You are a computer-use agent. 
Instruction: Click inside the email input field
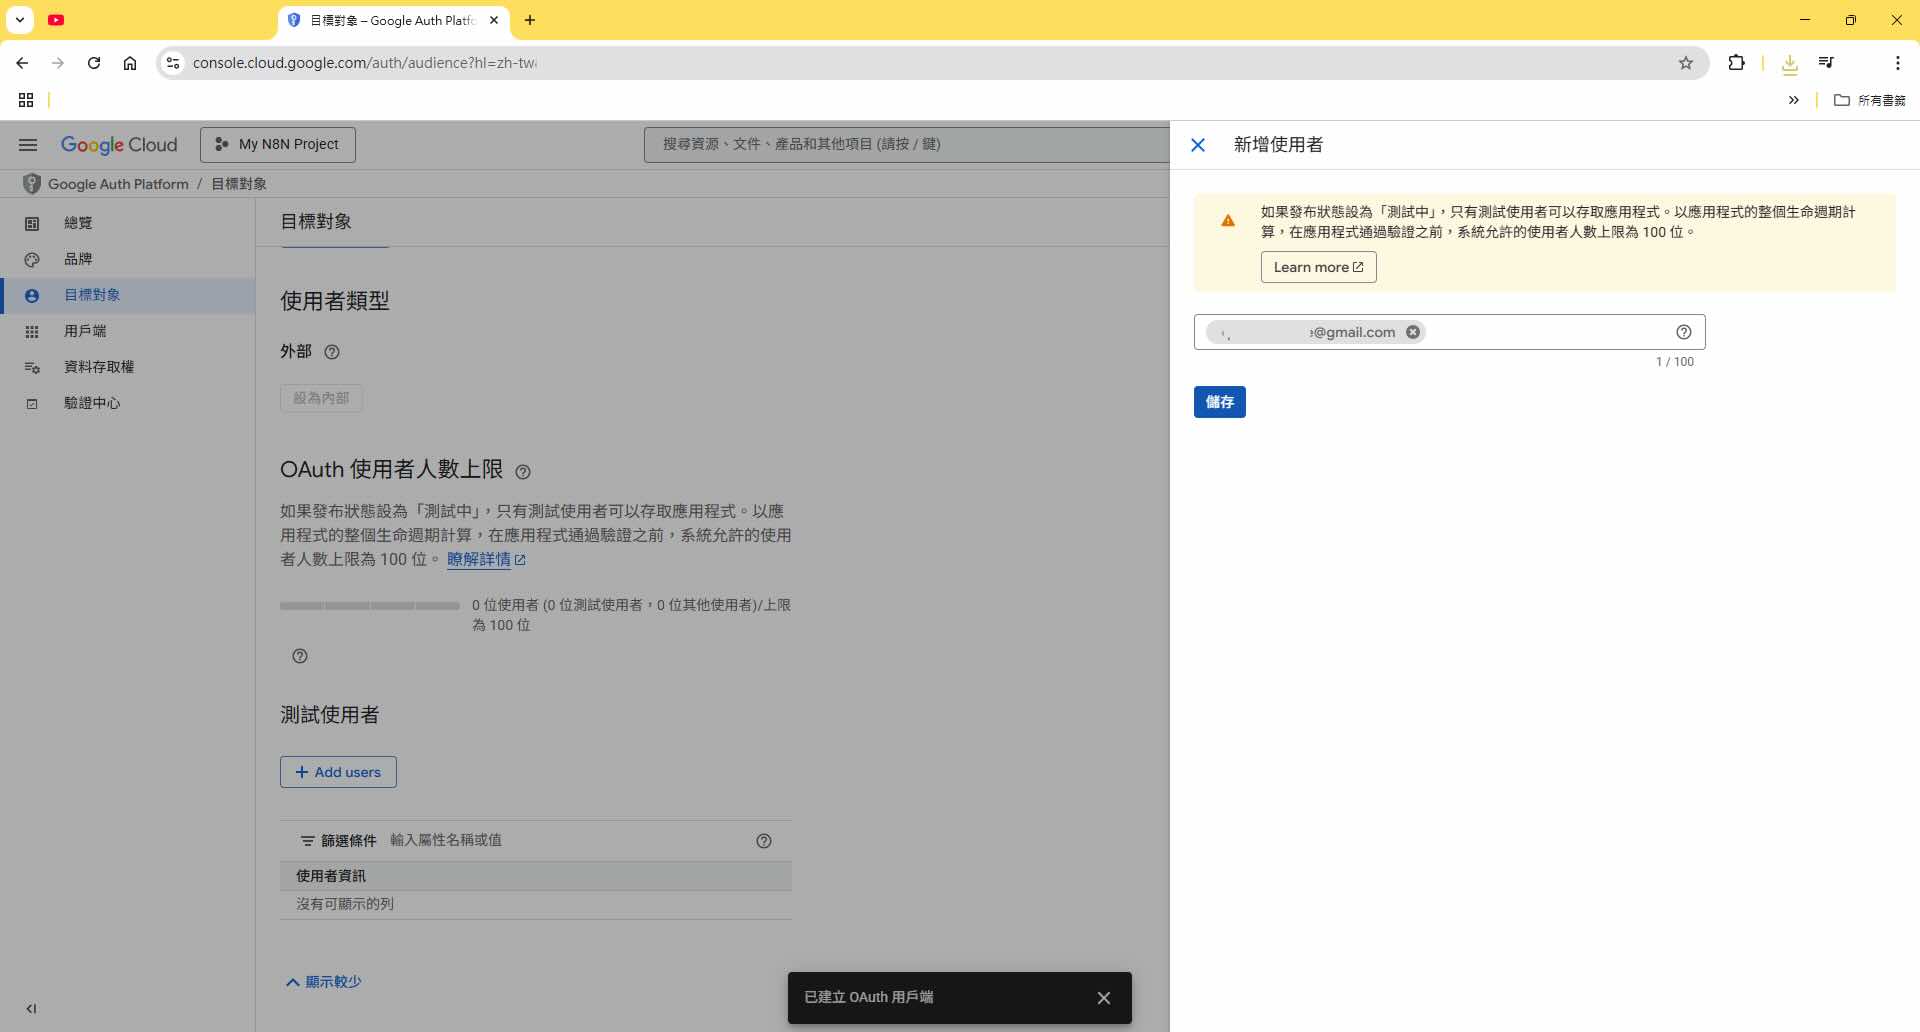1550,332
